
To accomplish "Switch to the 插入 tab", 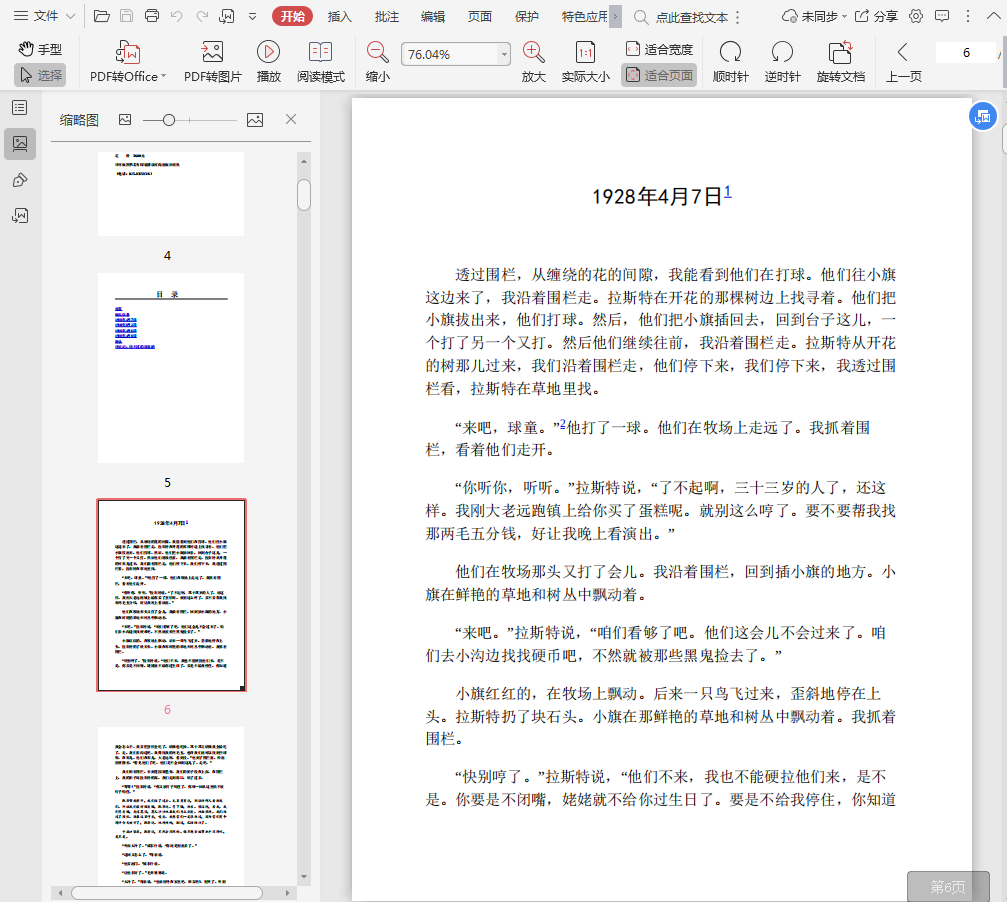I will point(339,17).
